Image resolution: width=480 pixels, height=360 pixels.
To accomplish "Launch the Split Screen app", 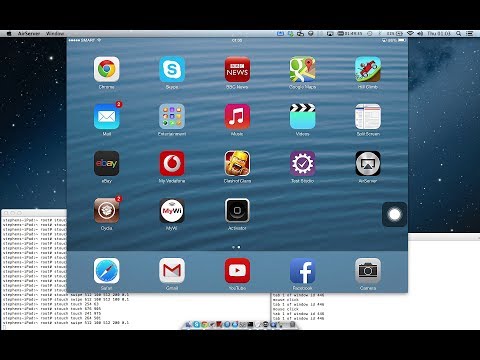I will coord(368,116).
